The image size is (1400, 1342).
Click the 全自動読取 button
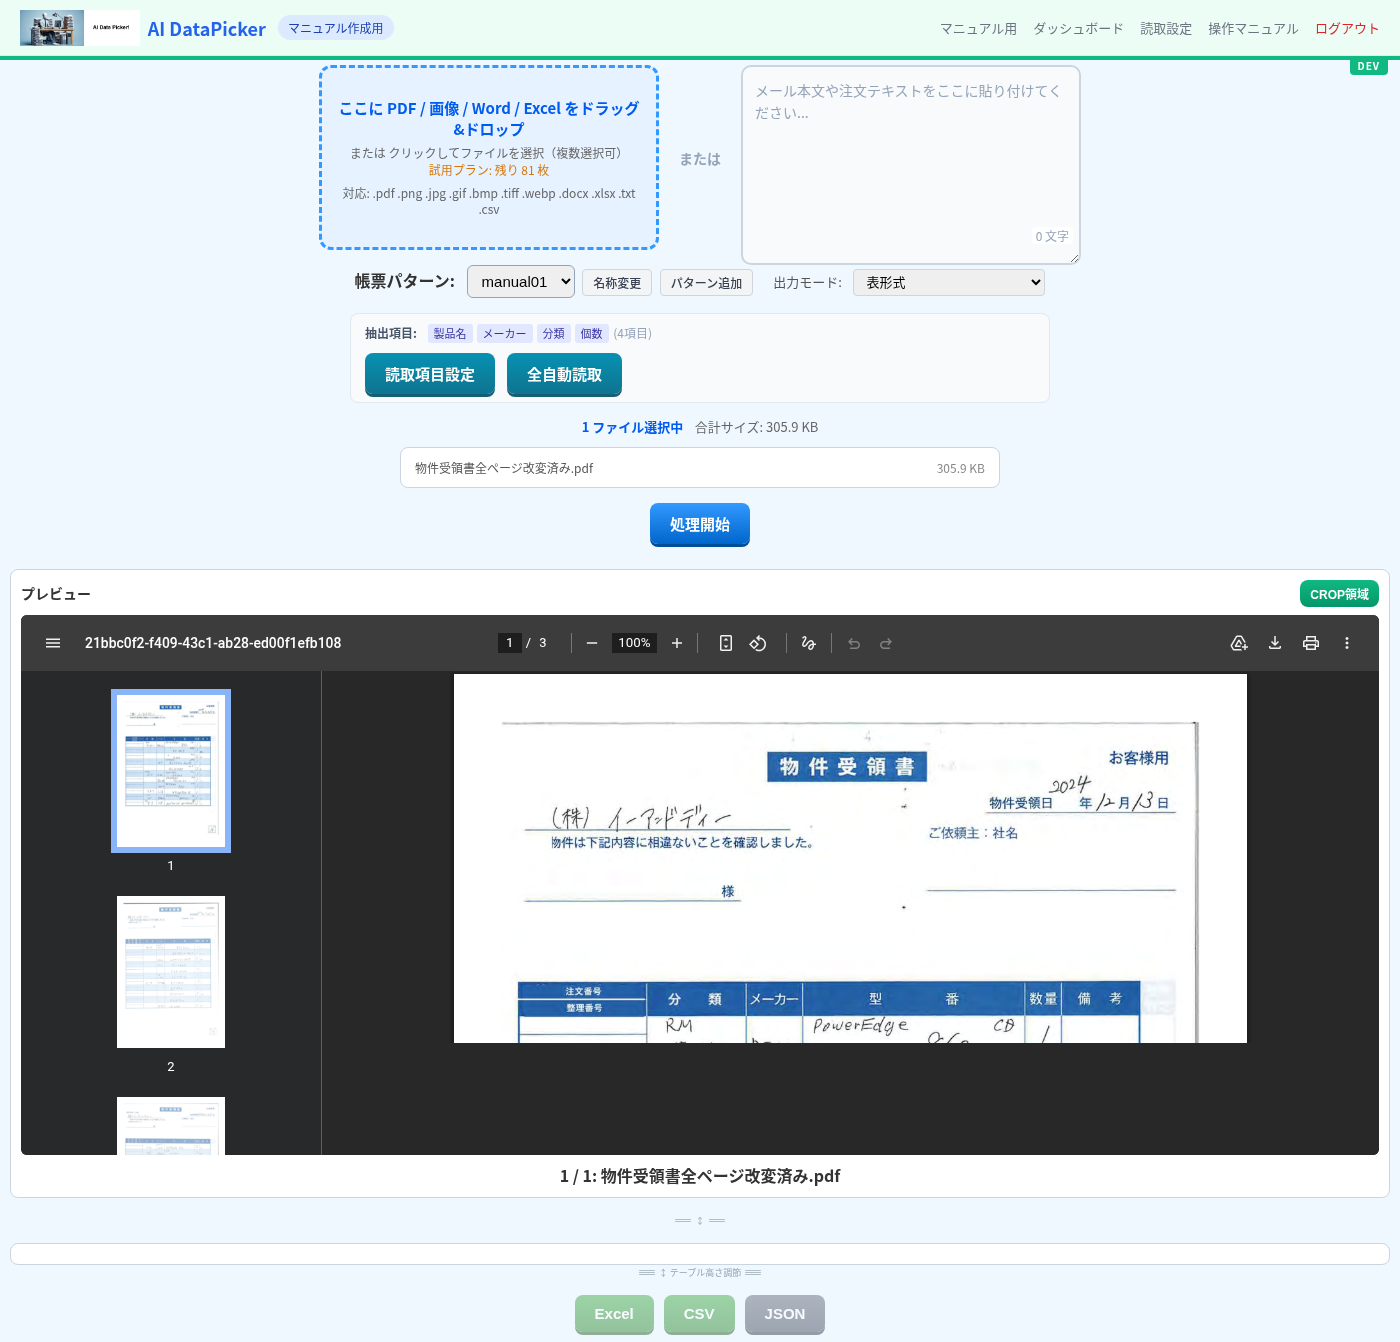564,375
